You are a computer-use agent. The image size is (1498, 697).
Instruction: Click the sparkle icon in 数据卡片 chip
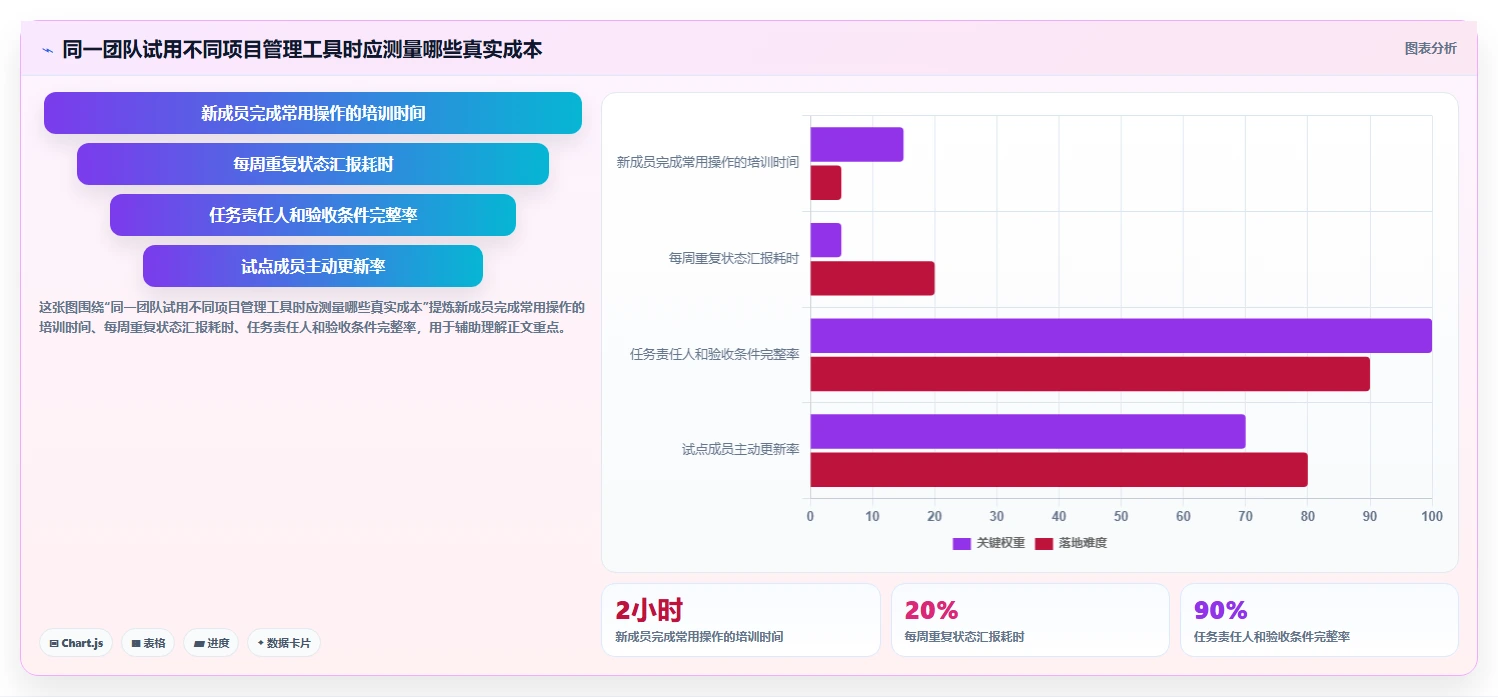pyautogui.click(x=261, y=643)
